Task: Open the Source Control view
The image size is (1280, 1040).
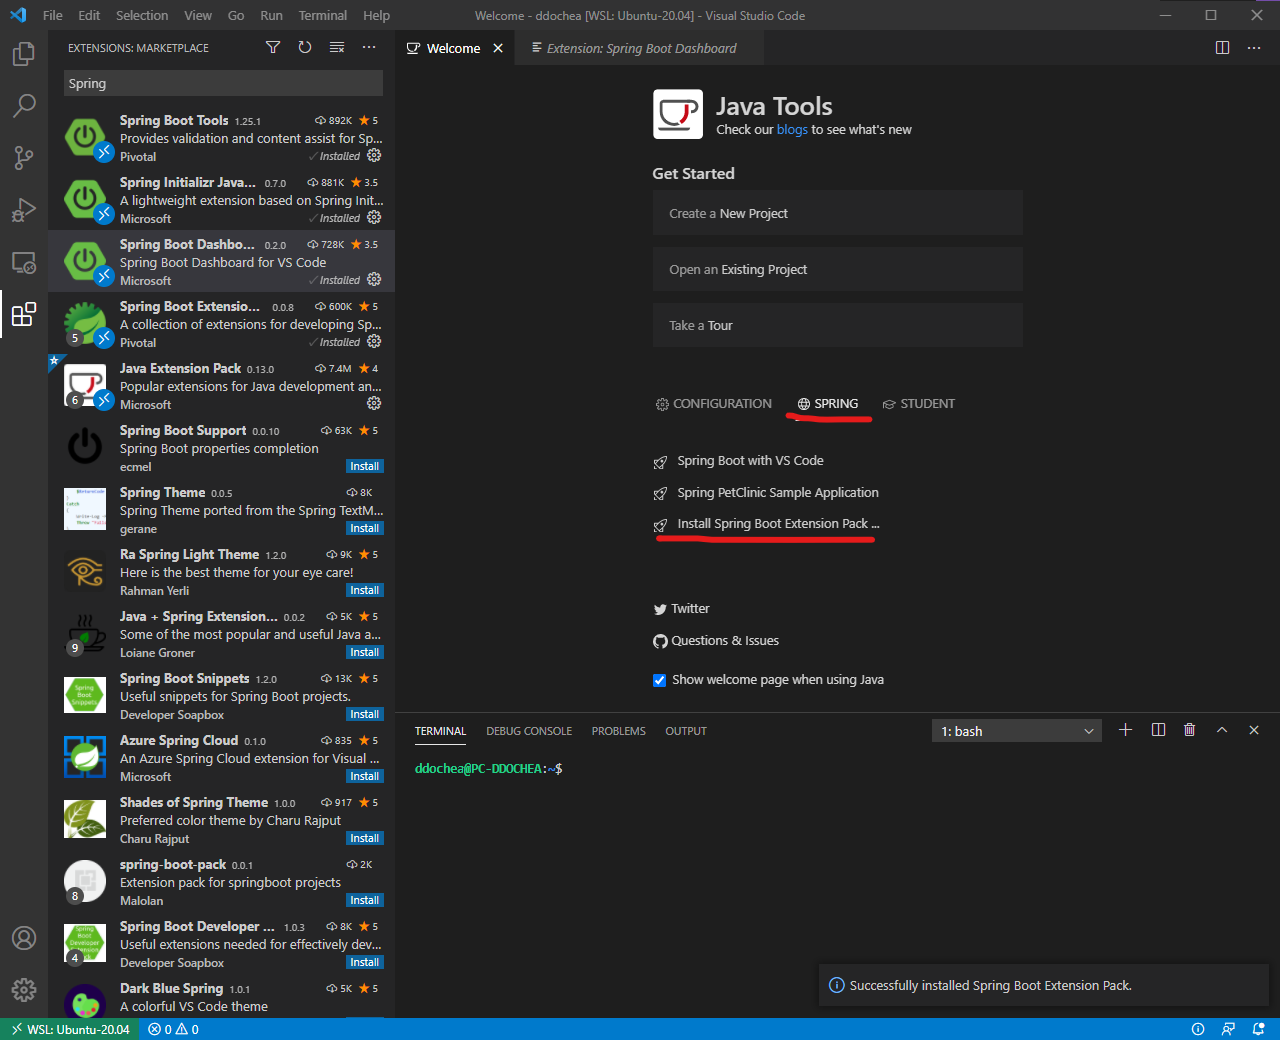Action: [x=24, y=157]
